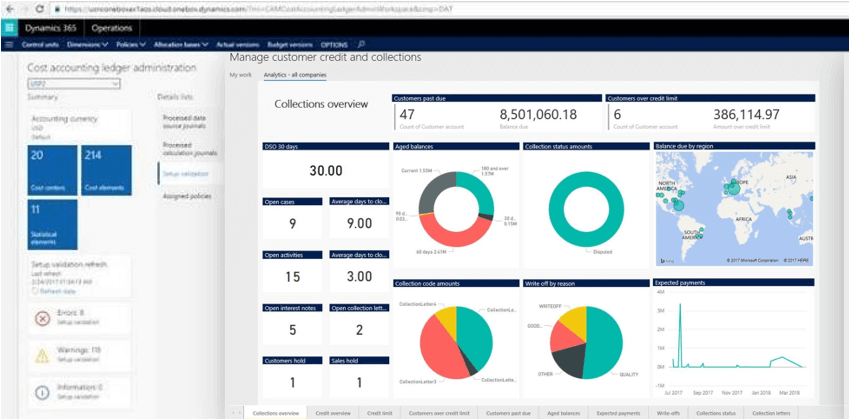Click the red Errors X icon
The width and height of the screenshot is (849, 420).
(x=42, y=319)
